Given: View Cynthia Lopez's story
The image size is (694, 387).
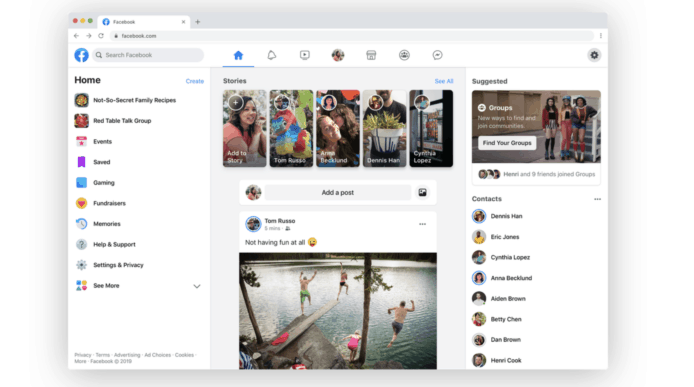Looking at the screenshot, I should click(431, 128).
